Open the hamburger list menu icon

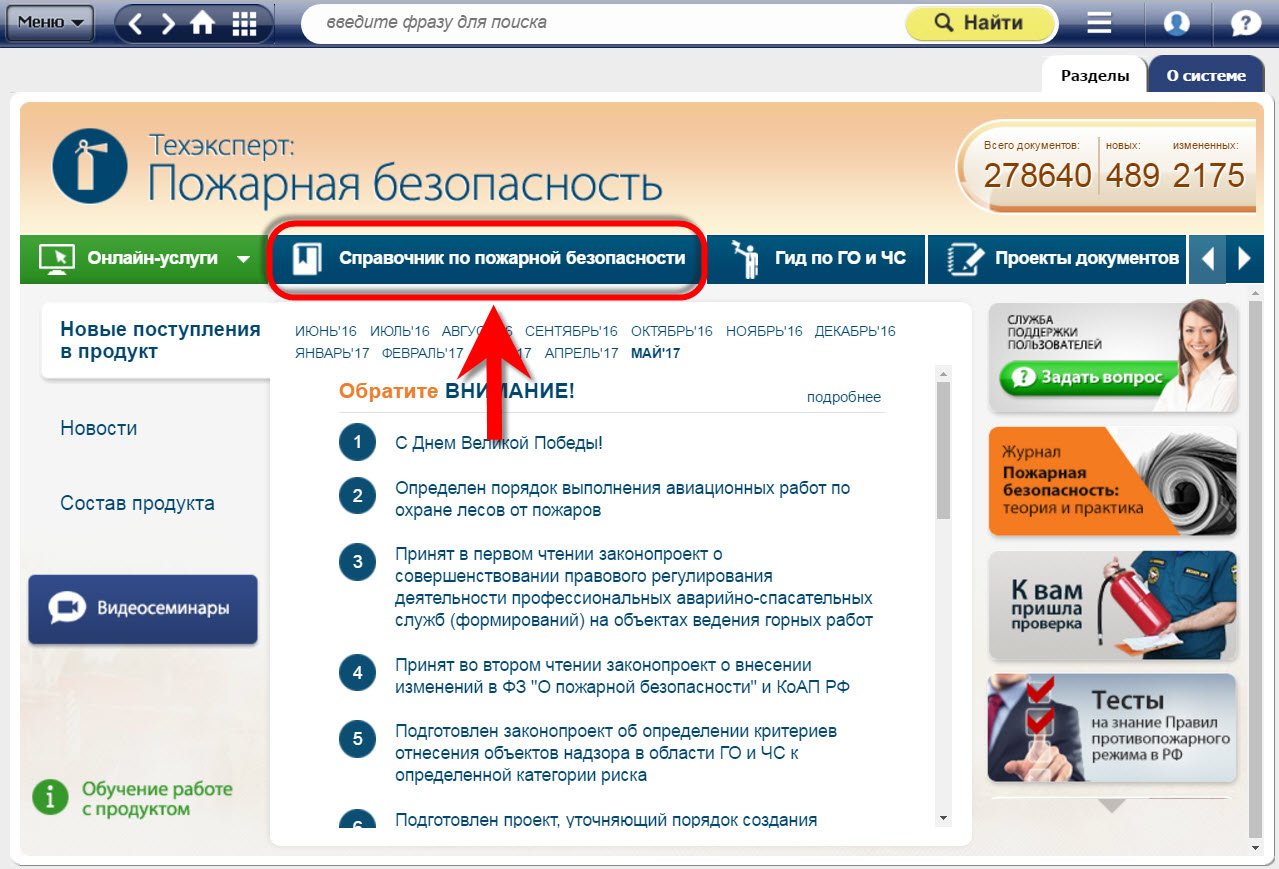pos(1099,23)
